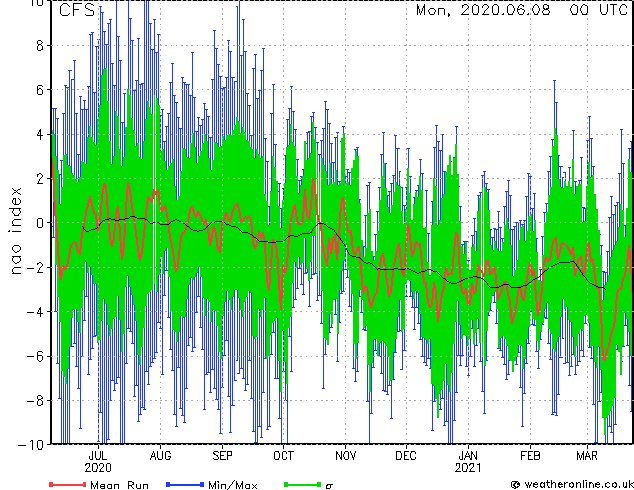The height and width of the screenshot is (490, 634).
Task: Click the y-axis value 8
Action: click(x=40, y=46)
